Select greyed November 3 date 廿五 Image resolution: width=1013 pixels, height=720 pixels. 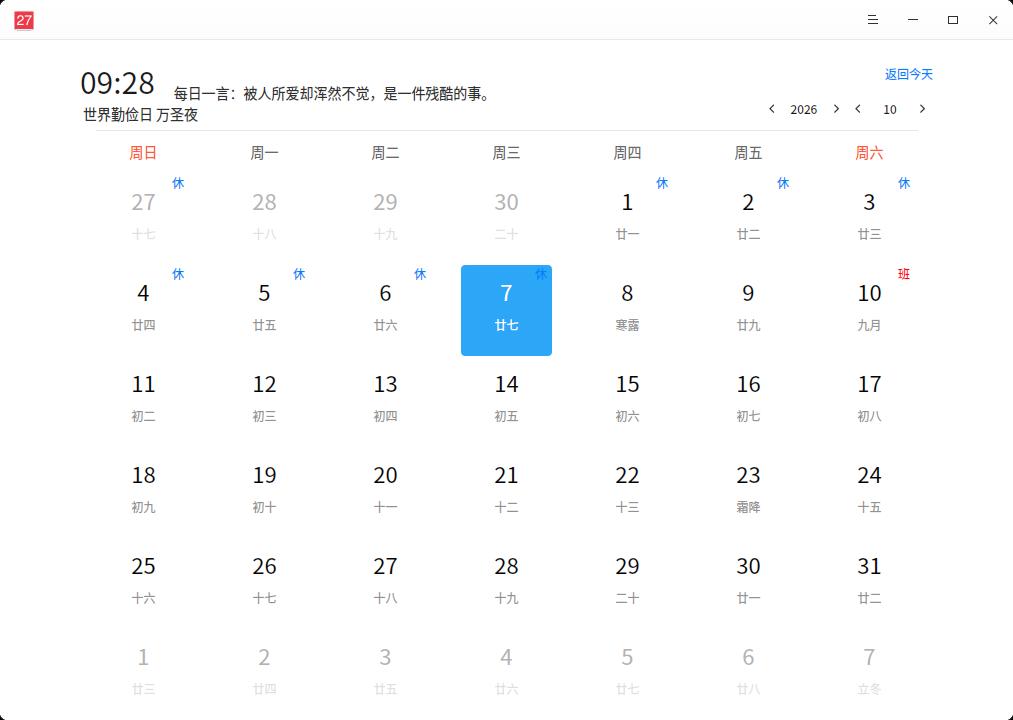click(x=385, y=674)
